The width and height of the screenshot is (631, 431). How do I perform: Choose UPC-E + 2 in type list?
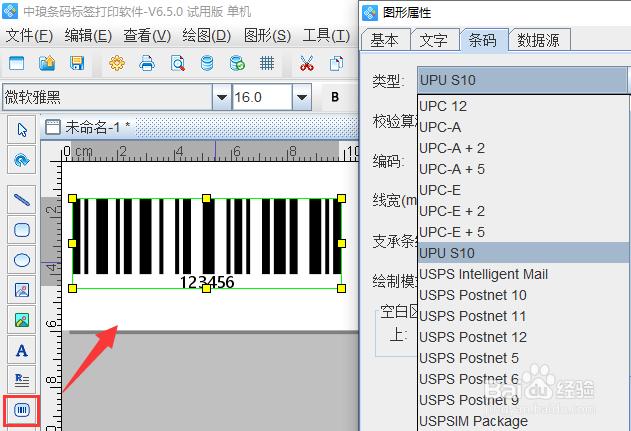tap(523, 211)
